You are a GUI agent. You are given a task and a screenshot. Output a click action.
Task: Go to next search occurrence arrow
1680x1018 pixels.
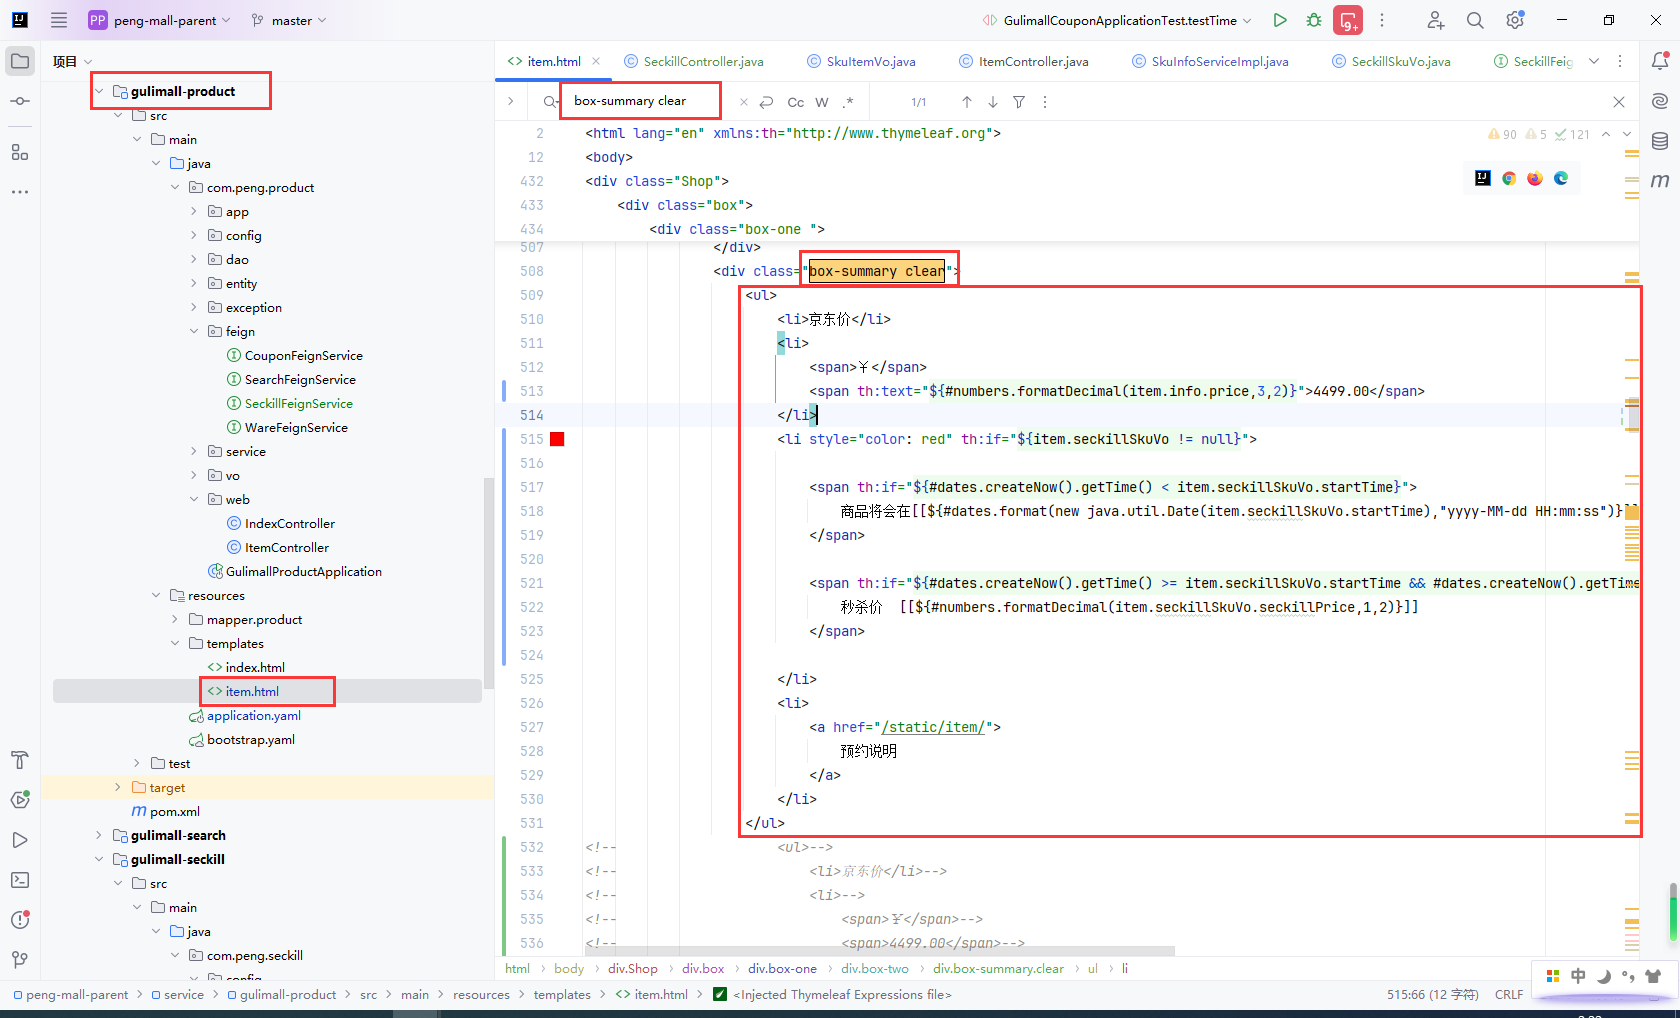pos(993,102)
